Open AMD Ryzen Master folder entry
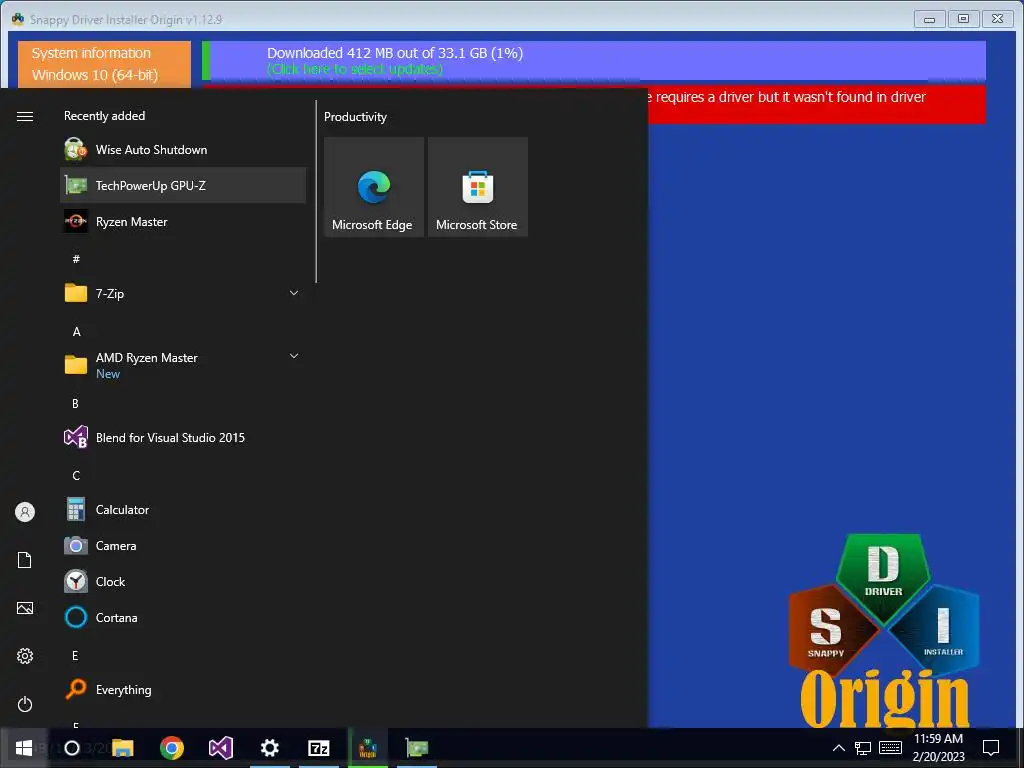This screenshot has width=1024, height=768. 183,365
